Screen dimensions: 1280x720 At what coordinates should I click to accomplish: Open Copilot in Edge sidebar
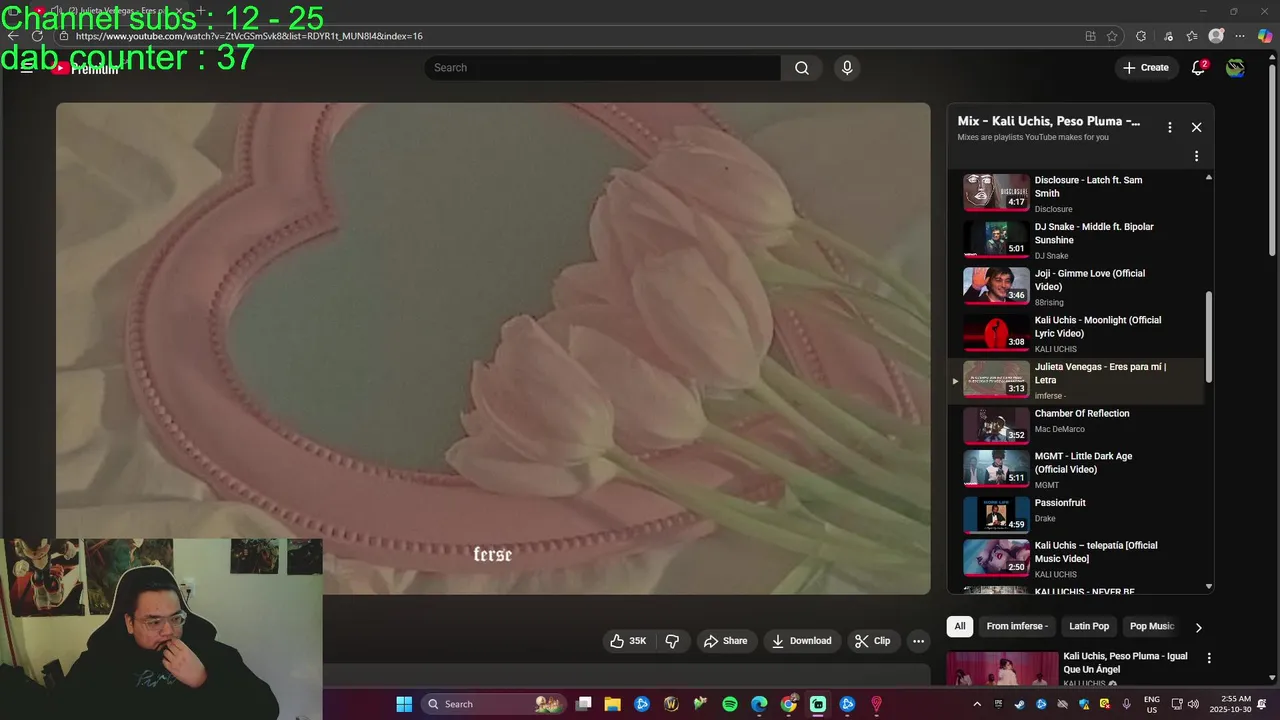[1265, 36]
